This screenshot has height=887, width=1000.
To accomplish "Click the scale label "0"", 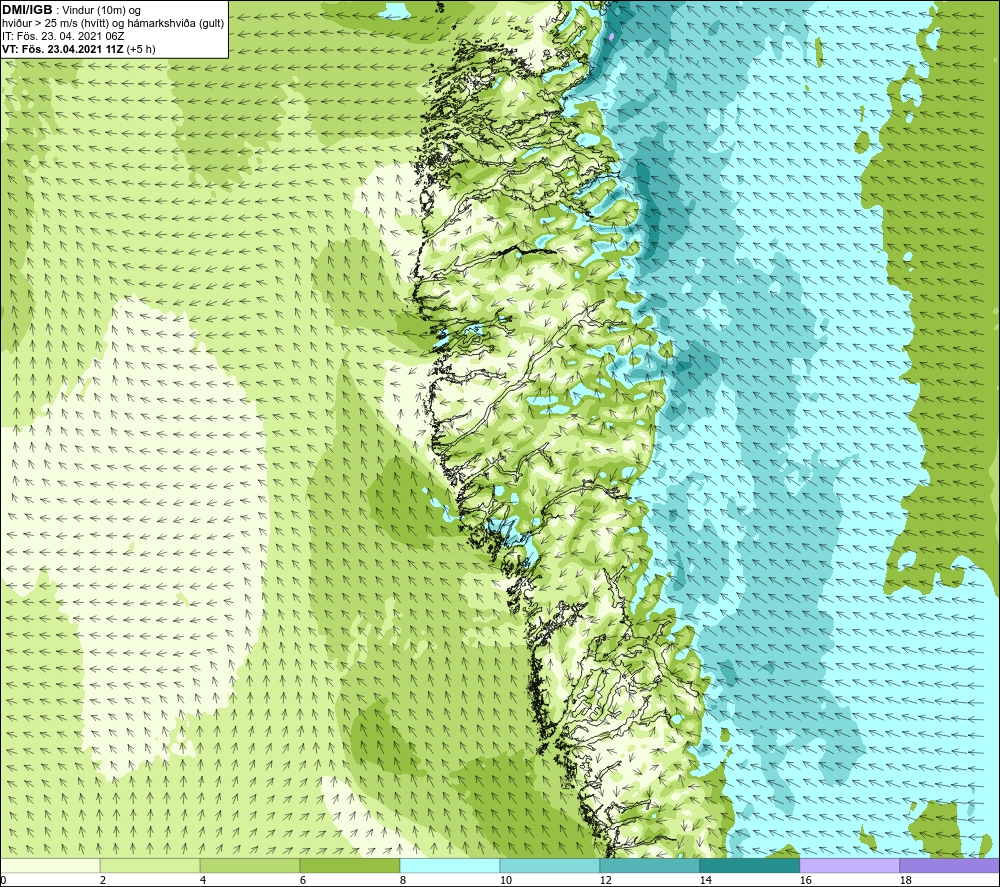I will pyautogui.click(x=3, y=880).
